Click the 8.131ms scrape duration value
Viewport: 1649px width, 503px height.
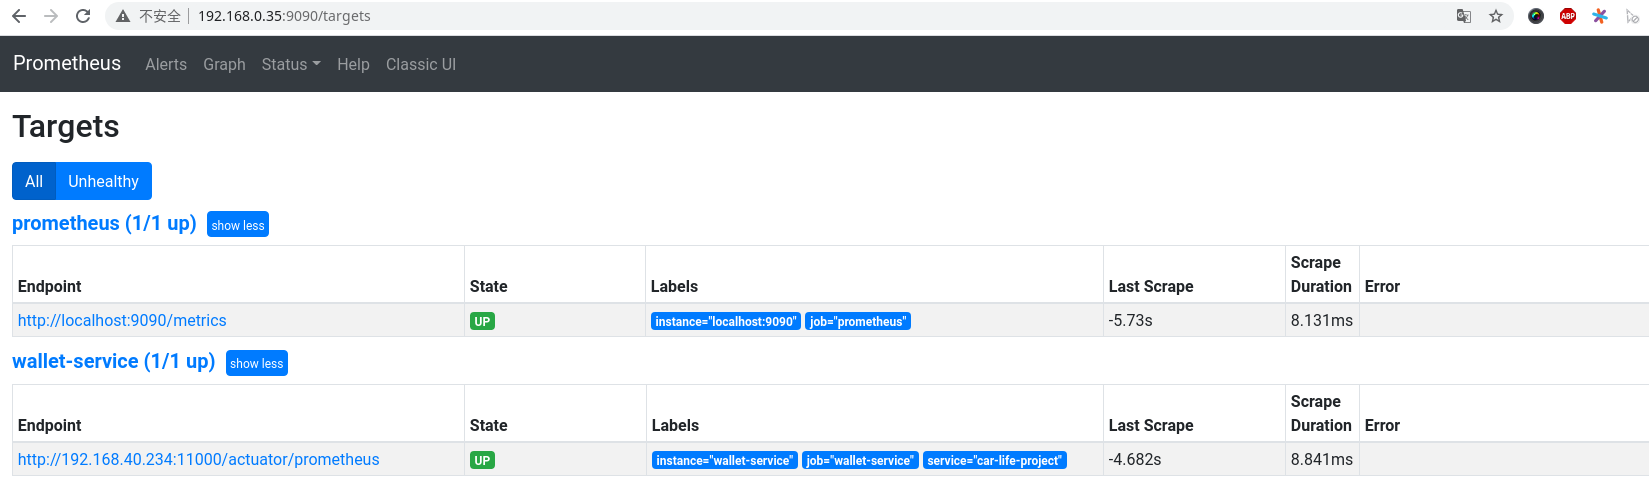coord(1322,320)
